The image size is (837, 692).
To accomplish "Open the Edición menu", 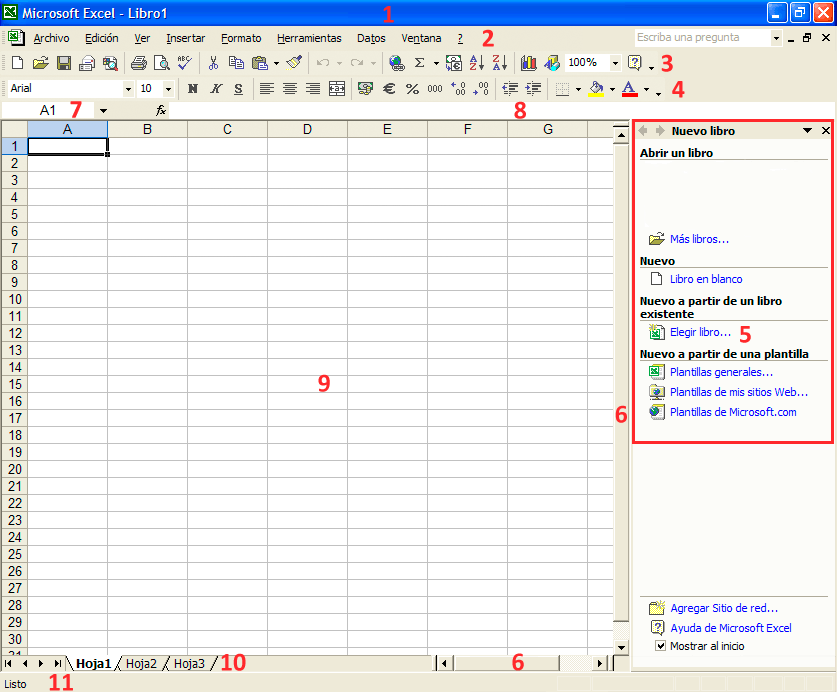I will click(x=102, y=38).
